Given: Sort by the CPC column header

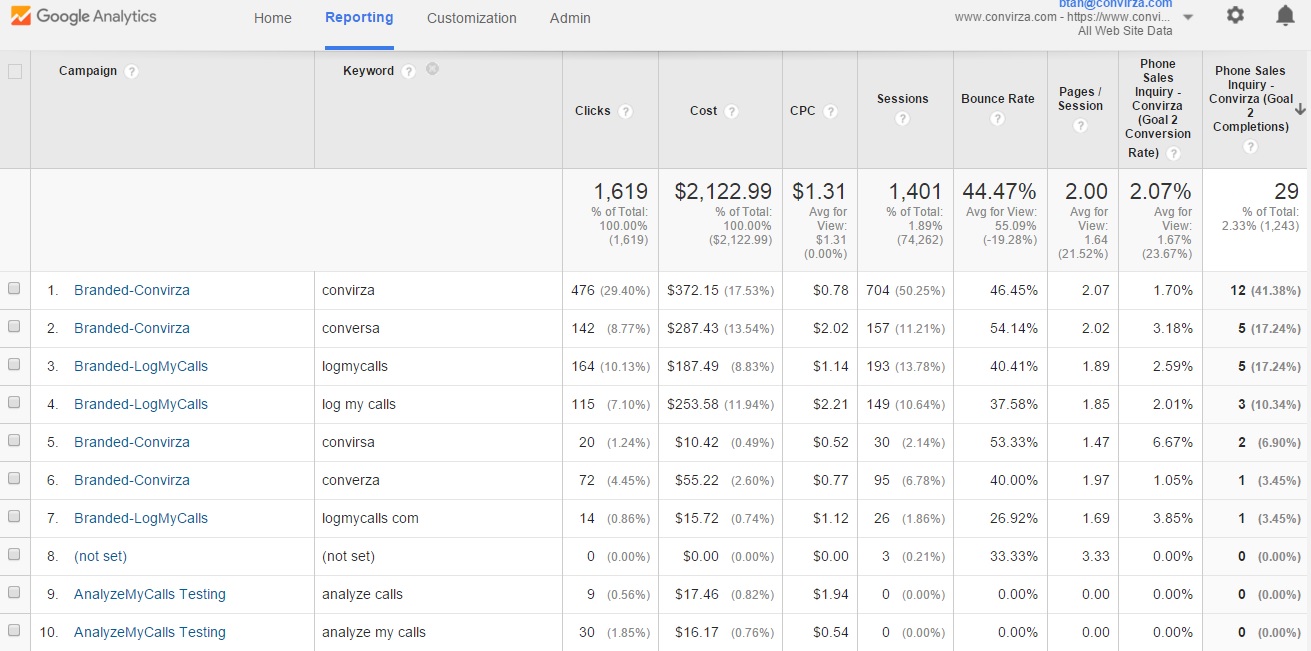Looking at the screenshot, I should coord(803,111).
